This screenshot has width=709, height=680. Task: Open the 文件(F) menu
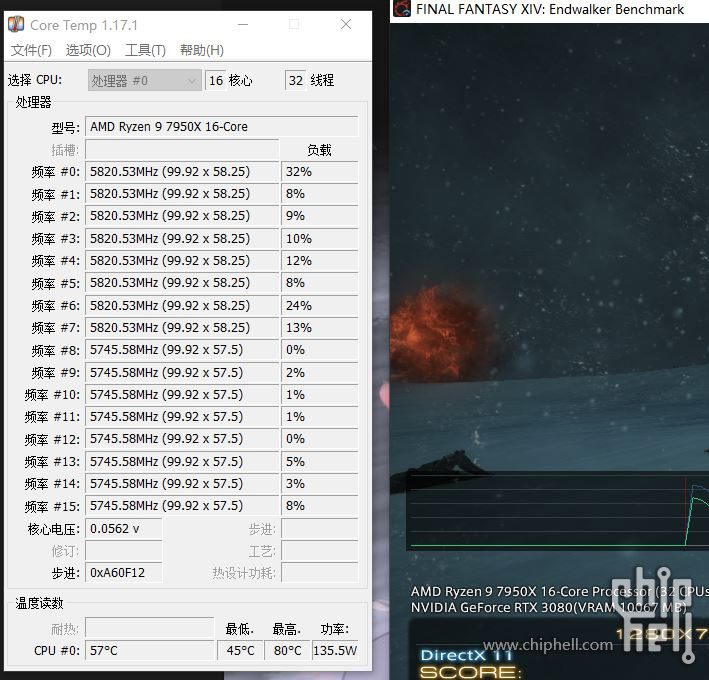click(x=31, y=50)
